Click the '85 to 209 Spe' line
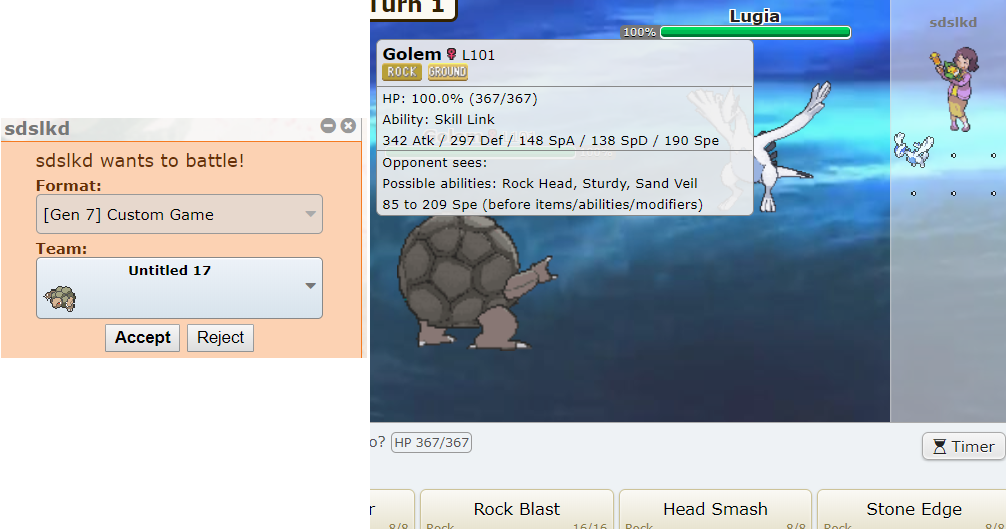This screenshot has height=529, width=1006. pyautogui.click(x=542, y=205)
